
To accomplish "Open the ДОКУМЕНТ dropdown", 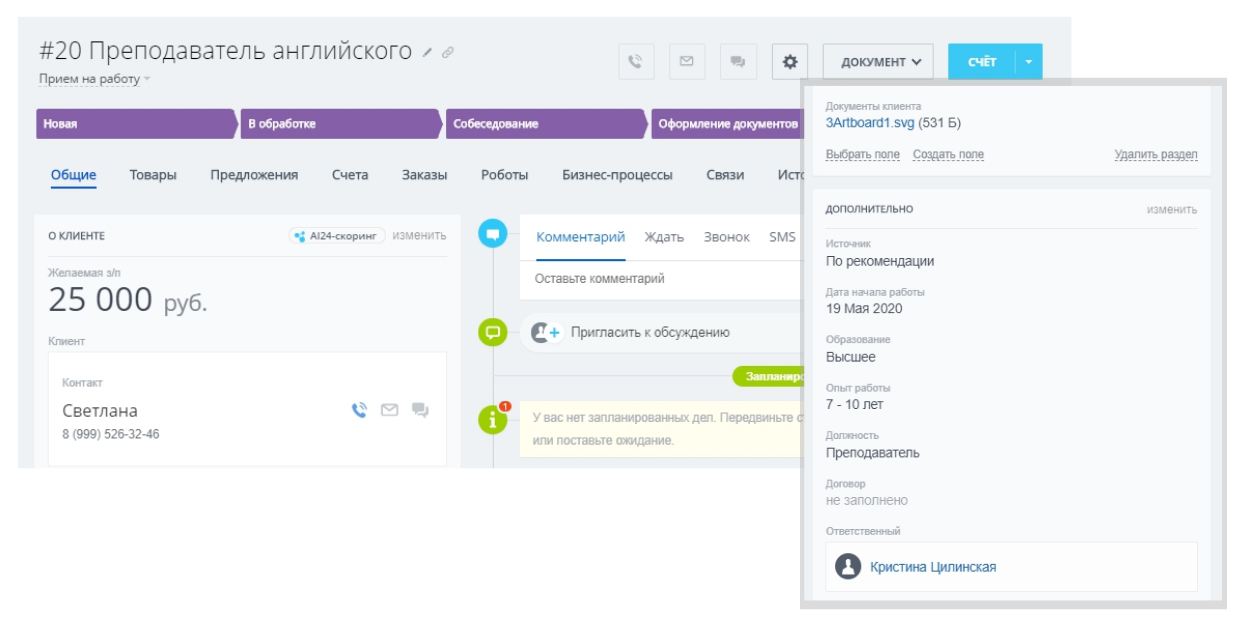I will [x=878, y=61].
